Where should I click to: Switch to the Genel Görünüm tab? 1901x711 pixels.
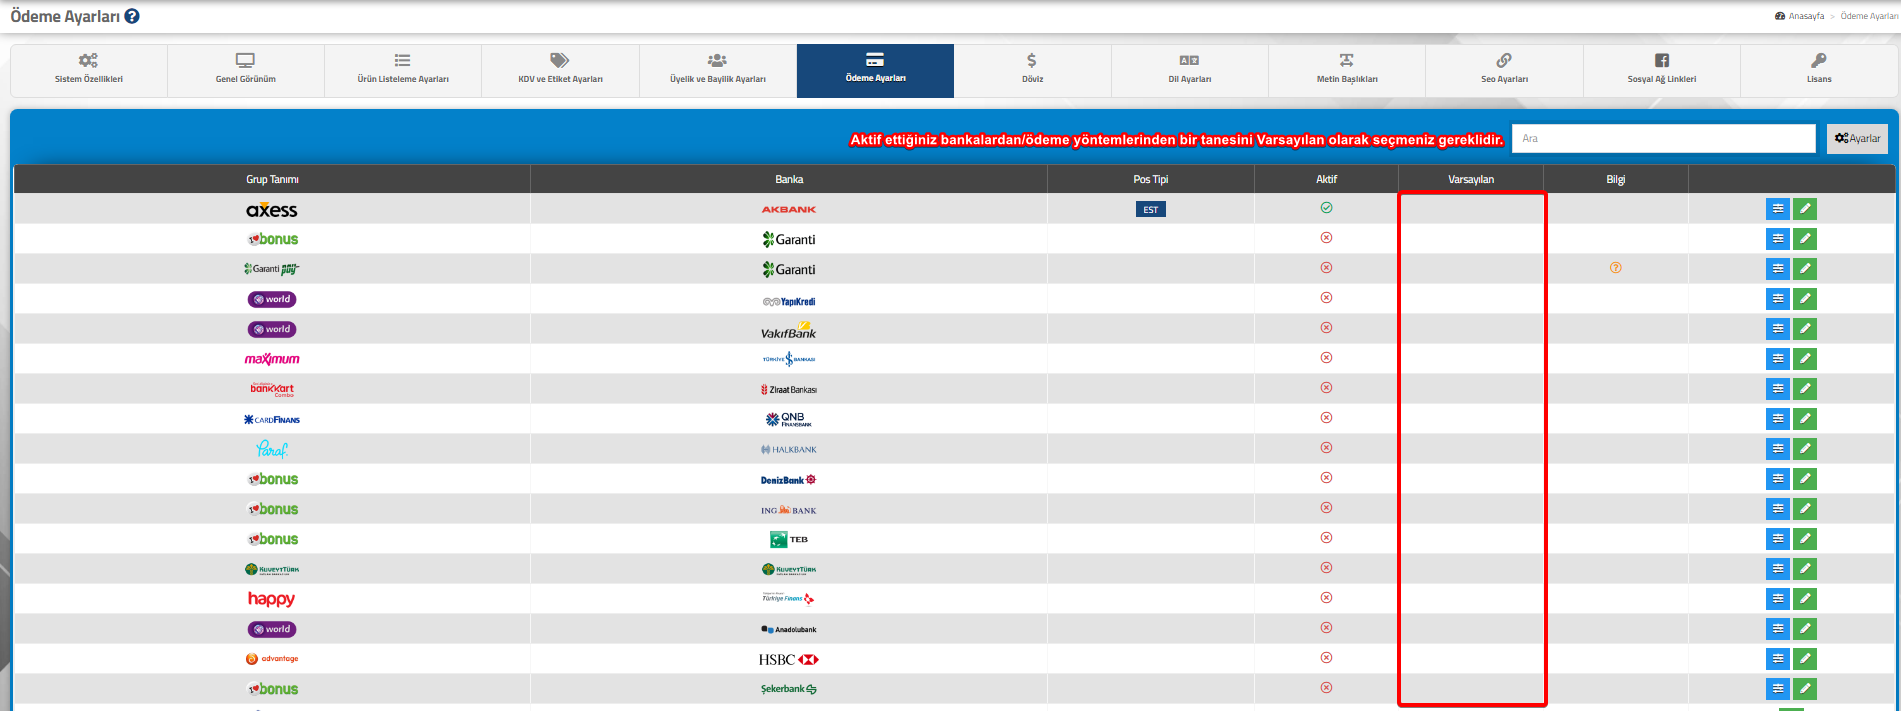[246, 70]
